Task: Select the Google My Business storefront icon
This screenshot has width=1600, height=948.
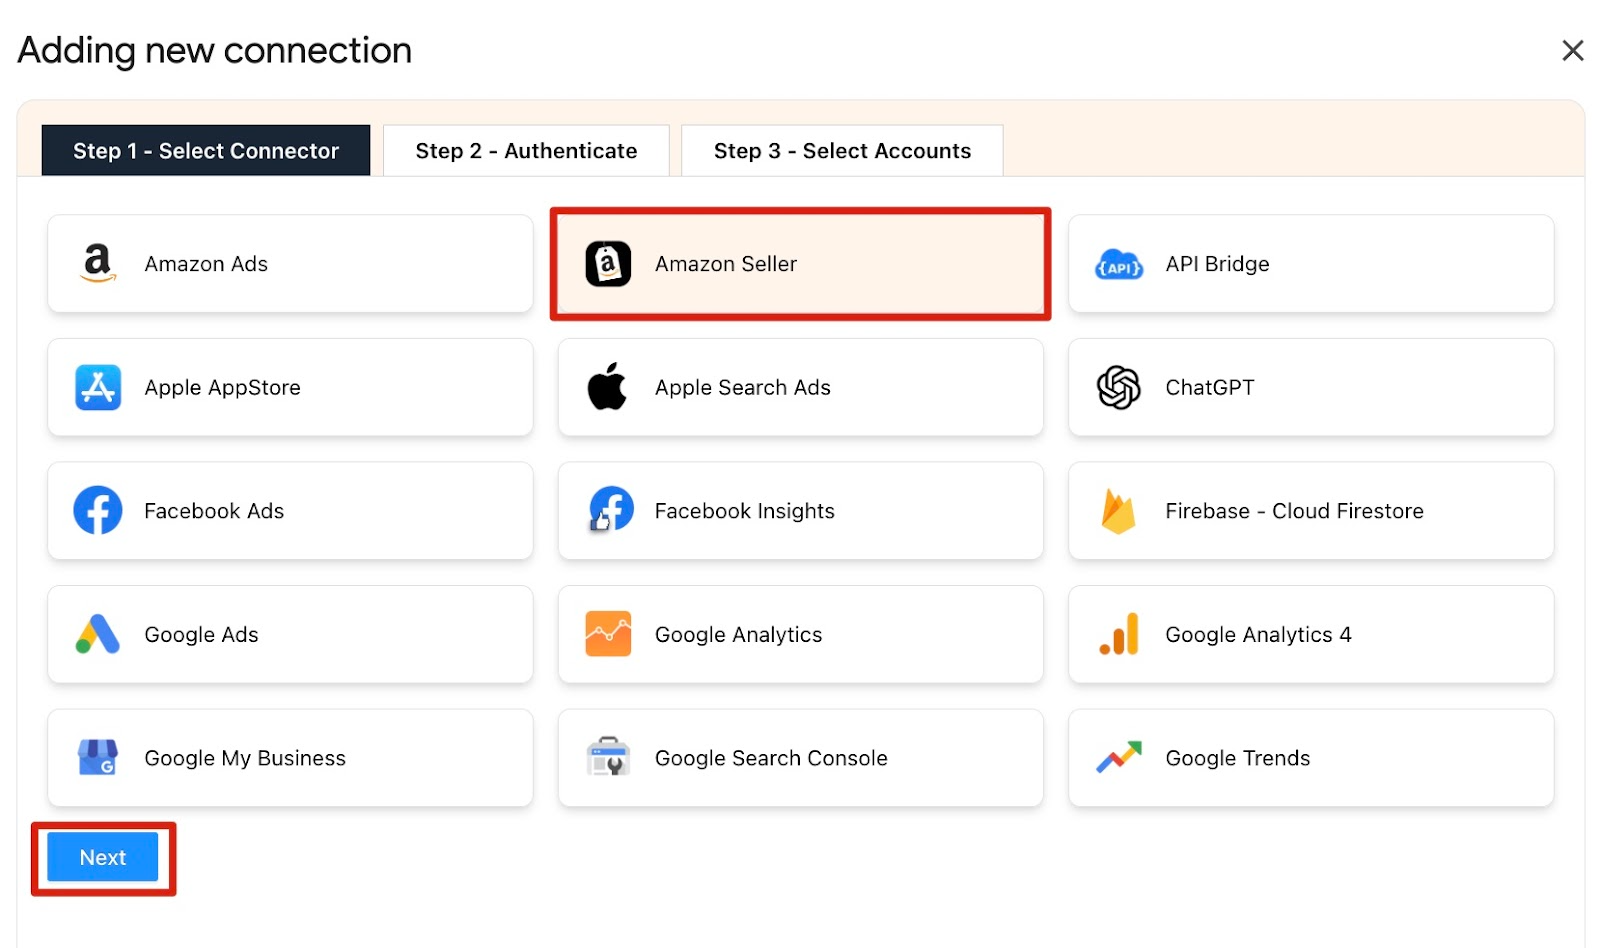Action: [98, 758]
